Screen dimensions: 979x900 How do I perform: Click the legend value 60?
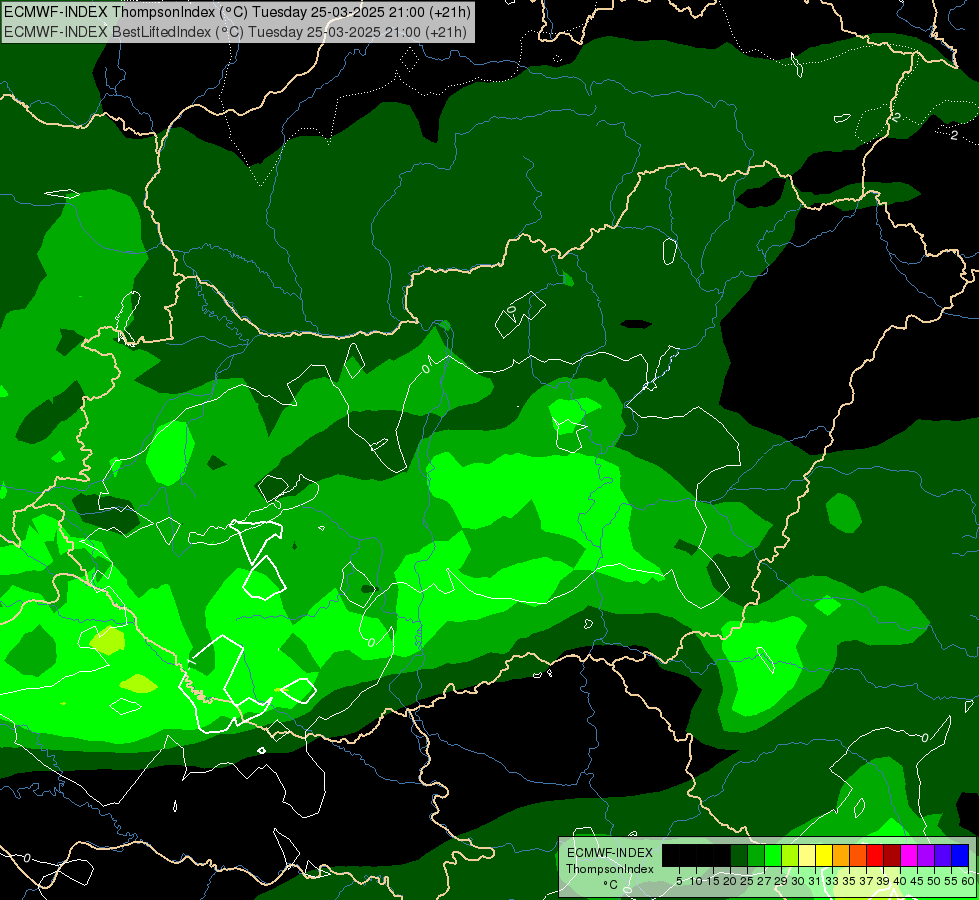point(968,881)
